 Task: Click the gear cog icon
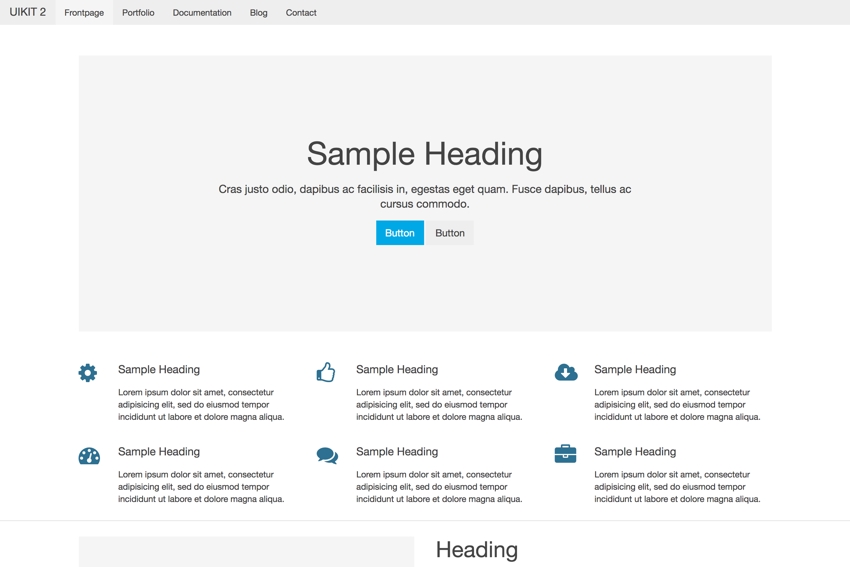point(87,372)
